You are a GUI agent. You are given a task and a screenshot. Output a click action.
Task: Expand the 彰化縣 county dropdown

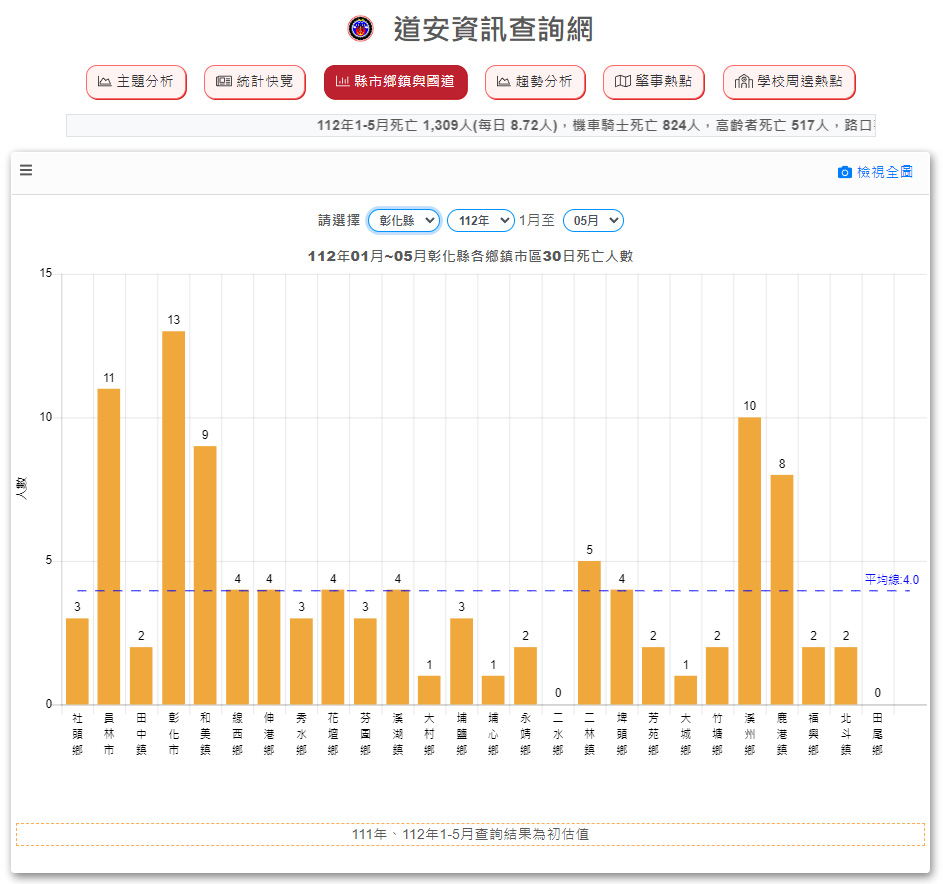point(404,220)
